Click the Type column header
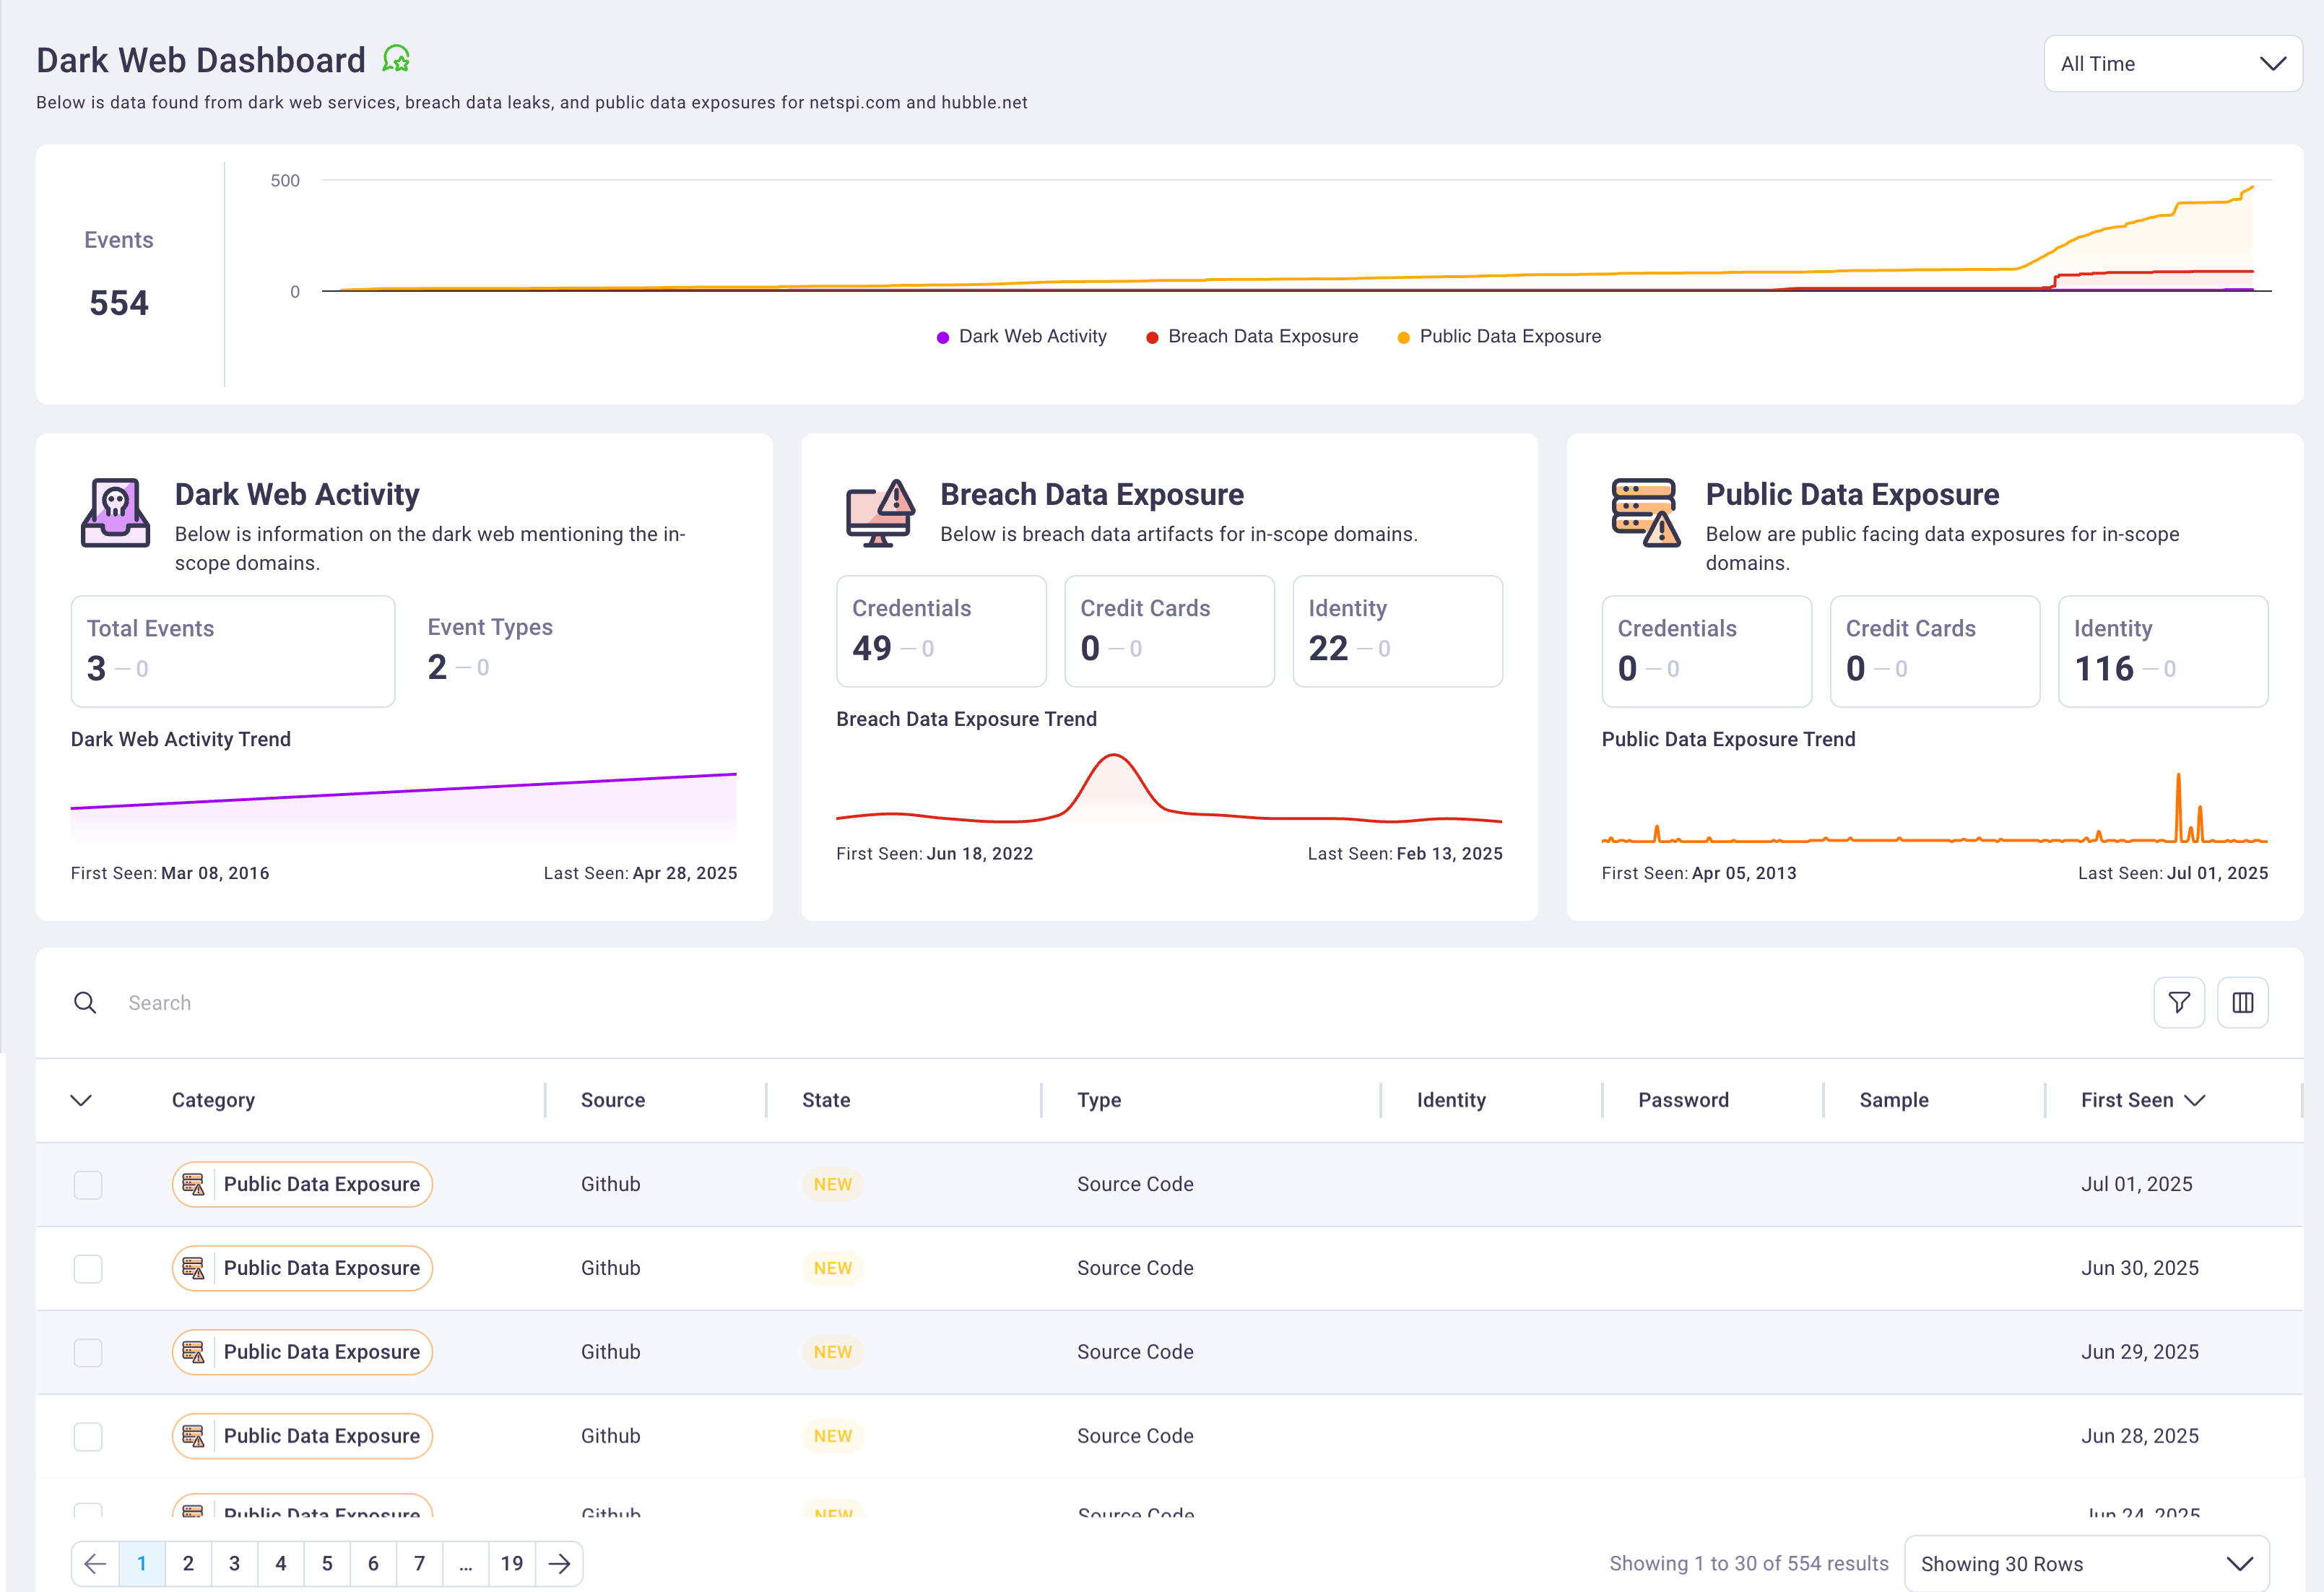This screenshot has height=1592, width=2324. click(x=1099, y=1100)
